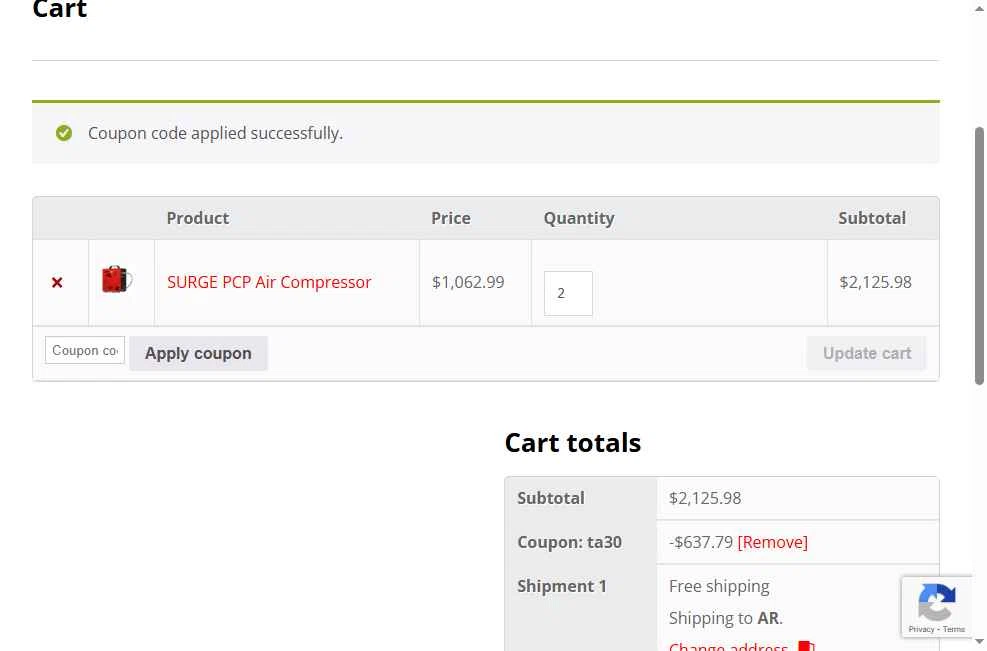Viewport: 987px width, 651px height.
Task: Click the quantity field showing 2
Action: click(x=568, y=293)
